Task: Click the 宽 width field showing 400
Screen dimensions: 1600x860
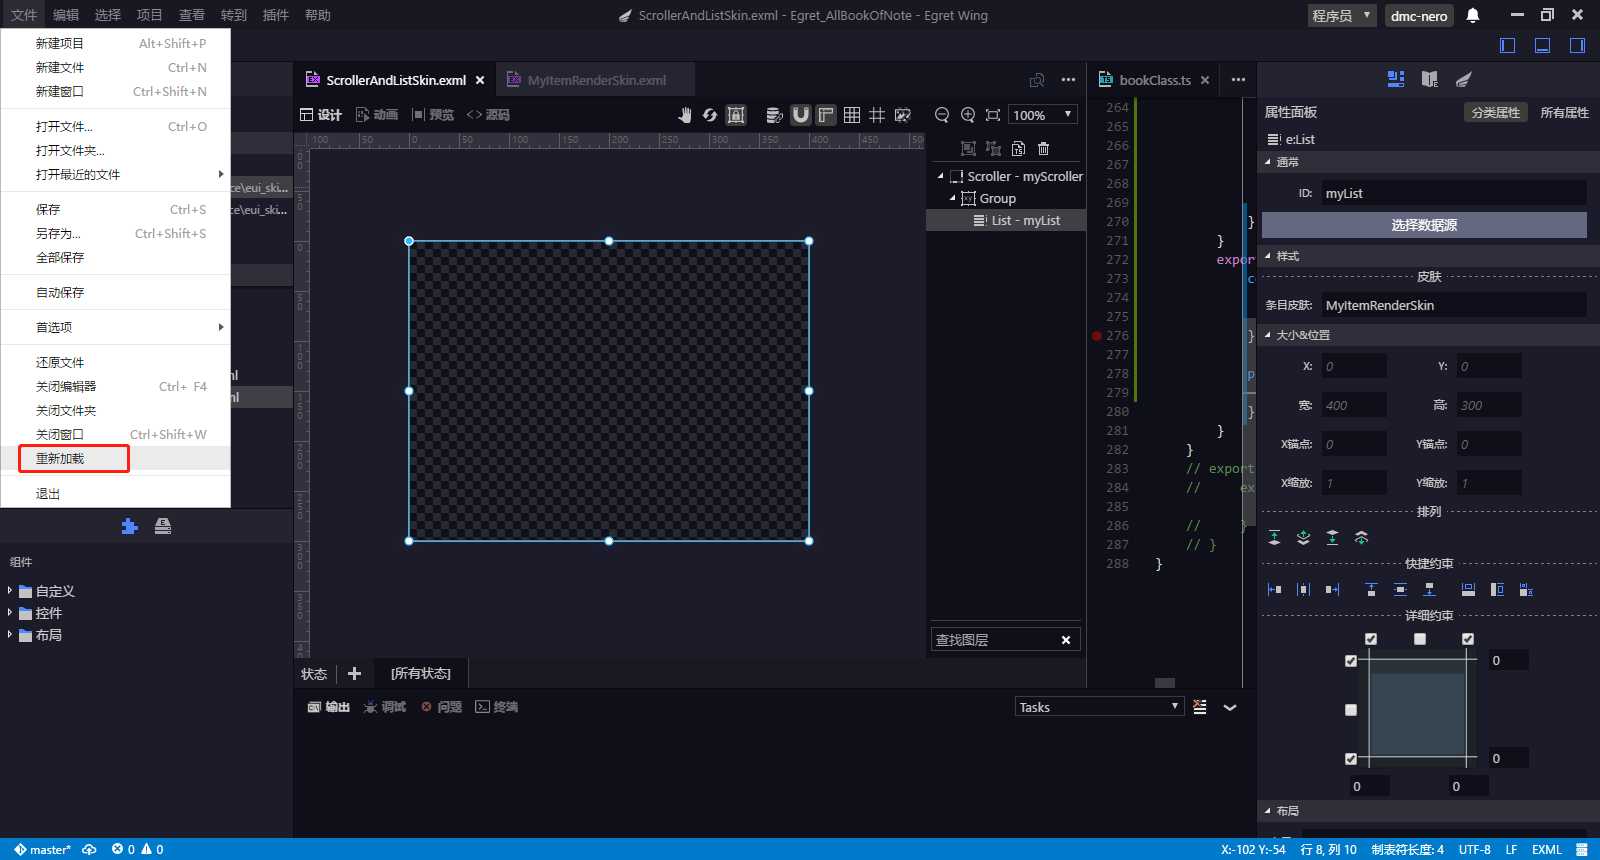Action: point(1354,405)
